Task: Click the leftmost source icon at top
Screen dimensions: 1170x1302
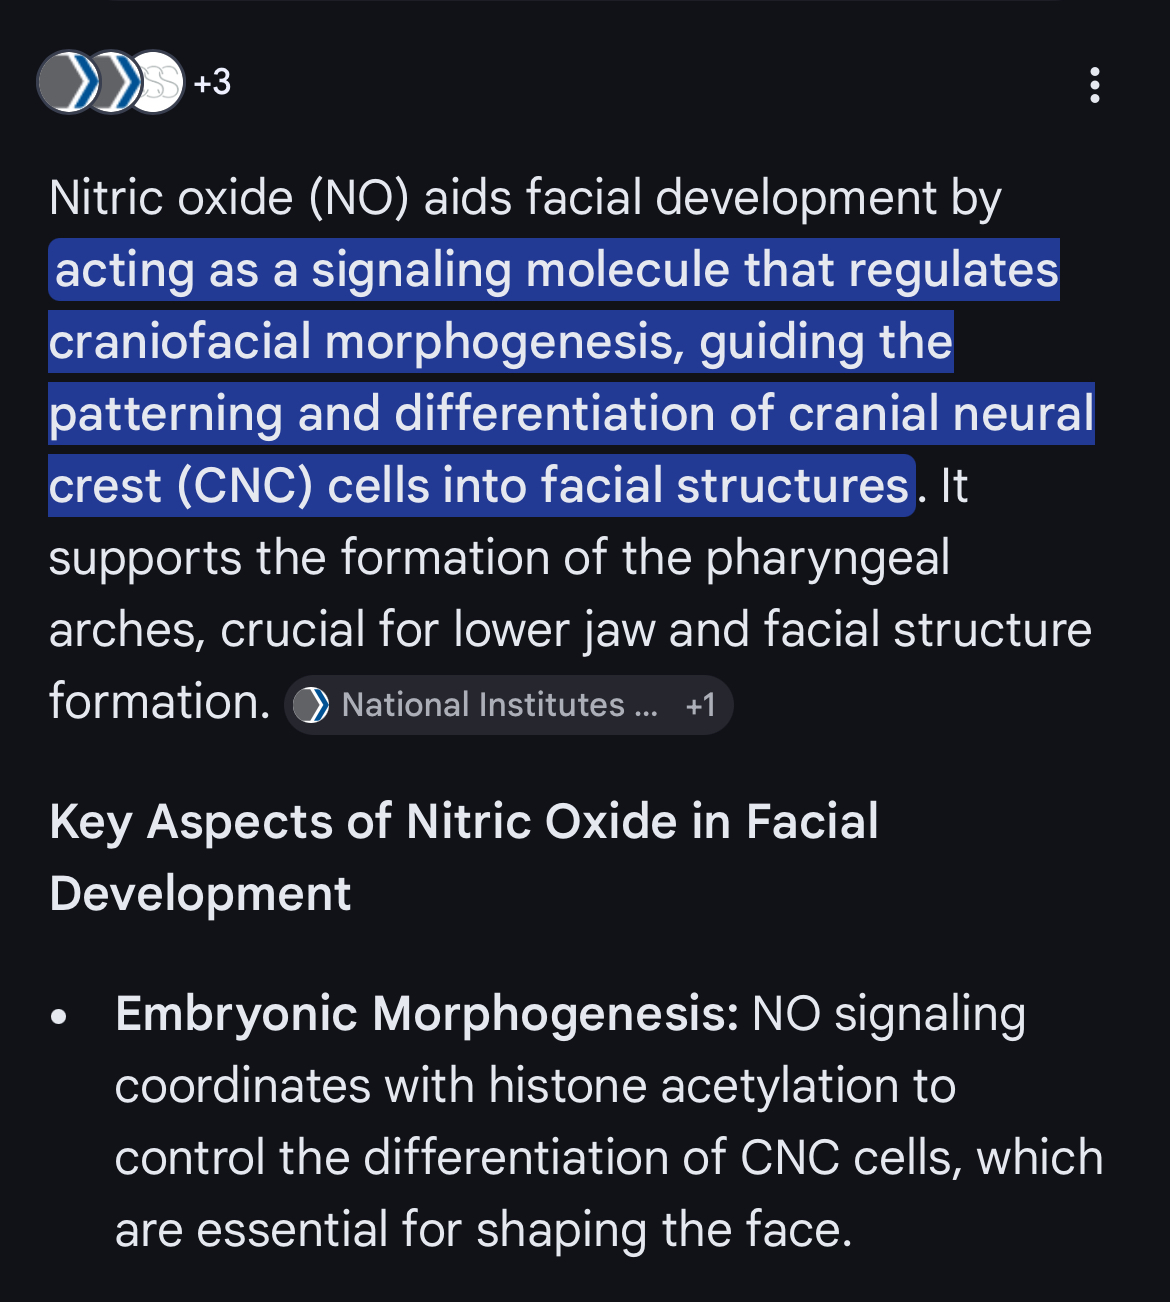Action: (x=64, y=82)
